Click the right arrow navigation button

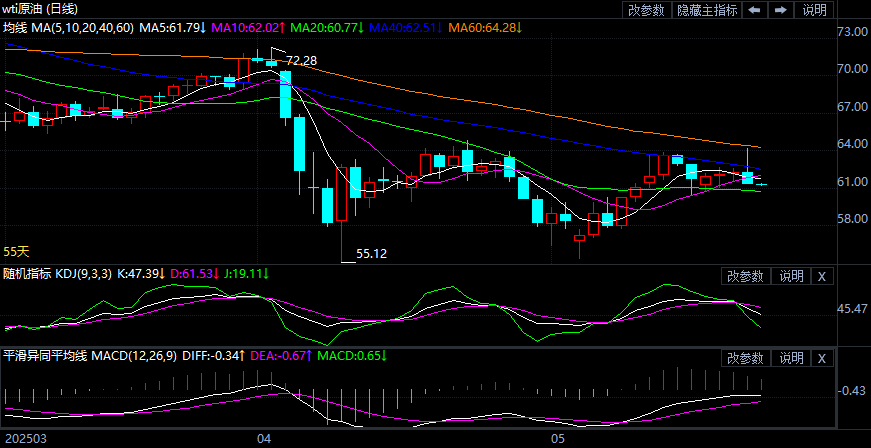[780, 9]
